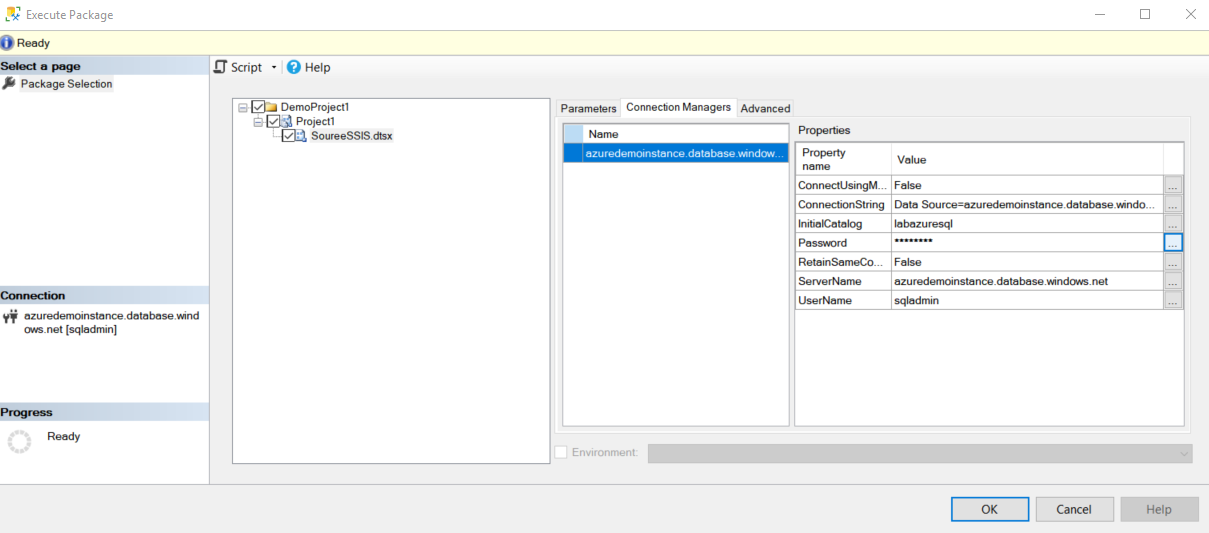The width and height of the screenshot is (1209, 533).
Task: Collapse the Project1 tree node
Action: pyautogui.click(x=258, y=121)
